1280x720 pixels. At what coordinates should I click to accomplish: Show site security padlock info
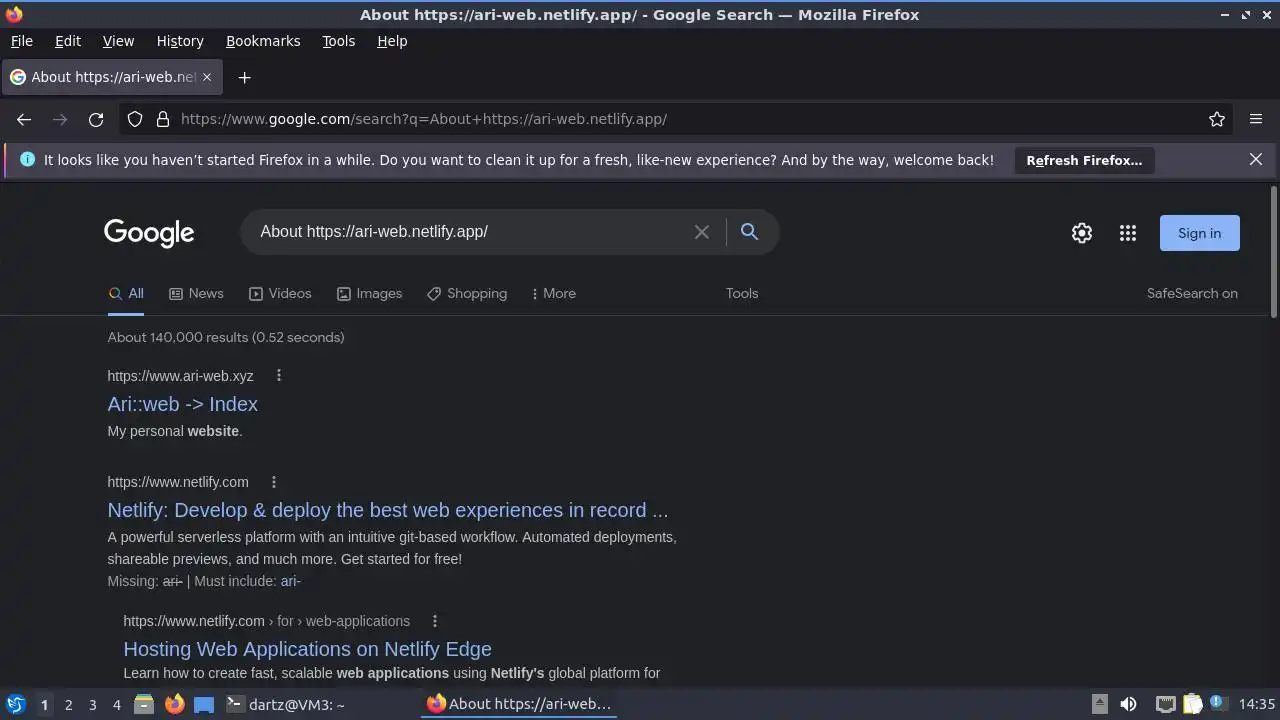pyautogui.click(x=163, y=119)
